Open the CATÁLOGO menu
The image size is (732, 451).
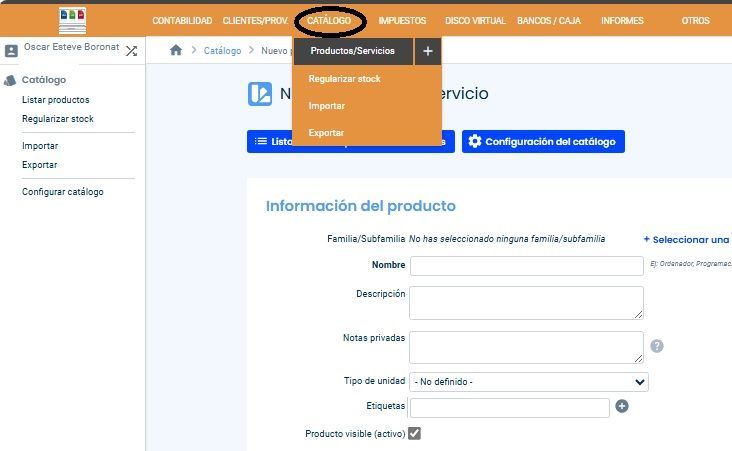tap(329, 21)
